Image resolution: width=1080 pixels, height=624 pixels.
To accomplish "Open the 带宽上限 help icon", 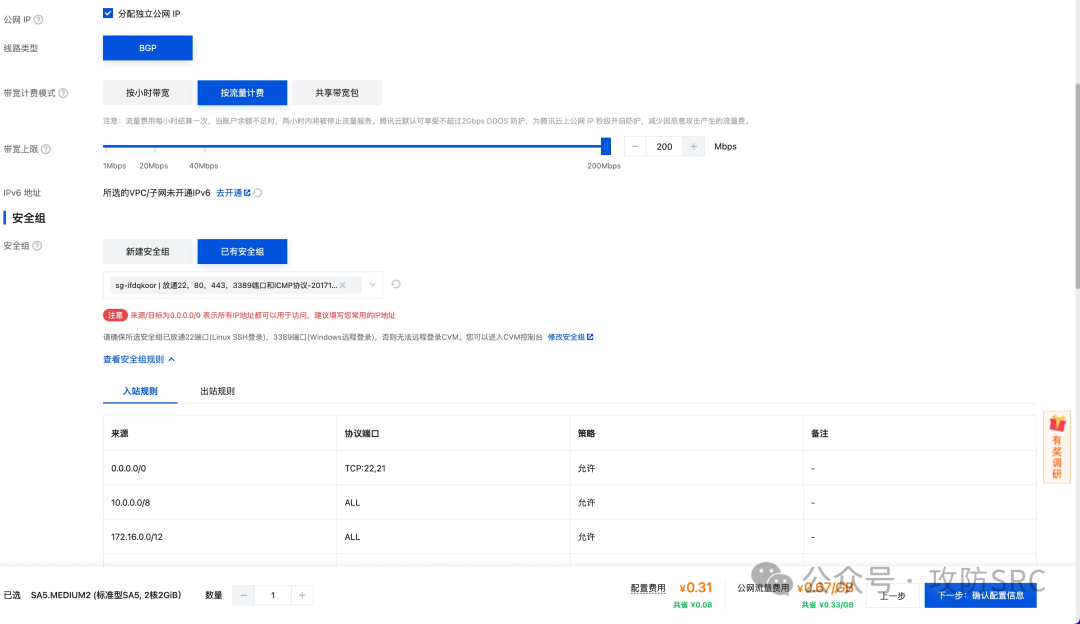I will (47, 148).
